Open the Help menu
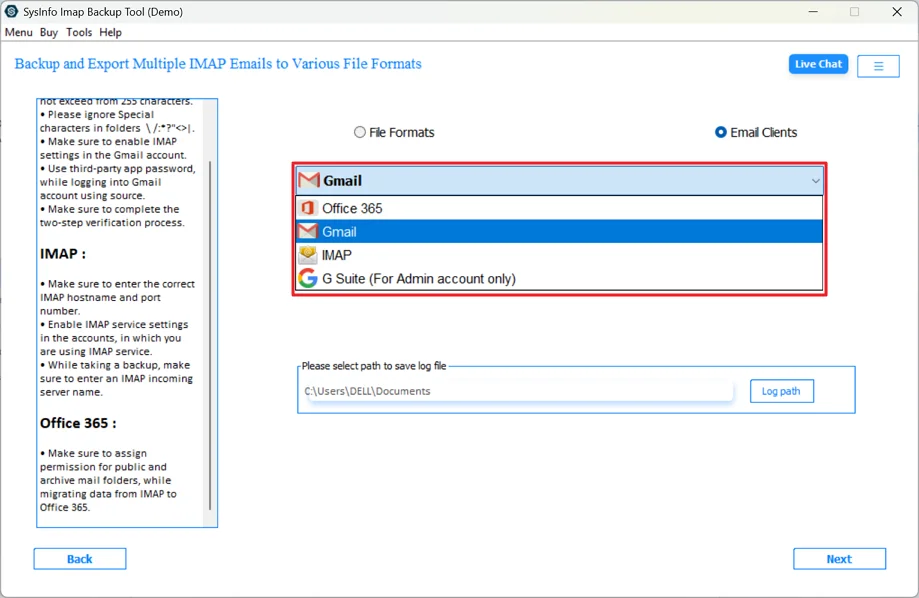The height and width of the screenshot is (598, 919). [110, 32]
